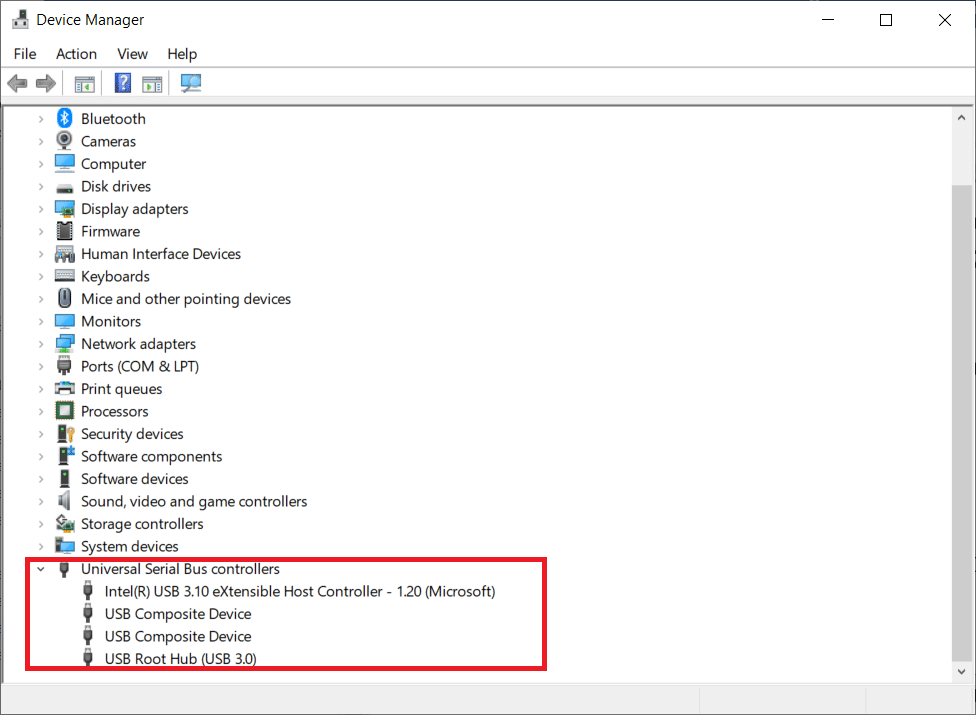Select the Security devices label

tap(132, 434)
